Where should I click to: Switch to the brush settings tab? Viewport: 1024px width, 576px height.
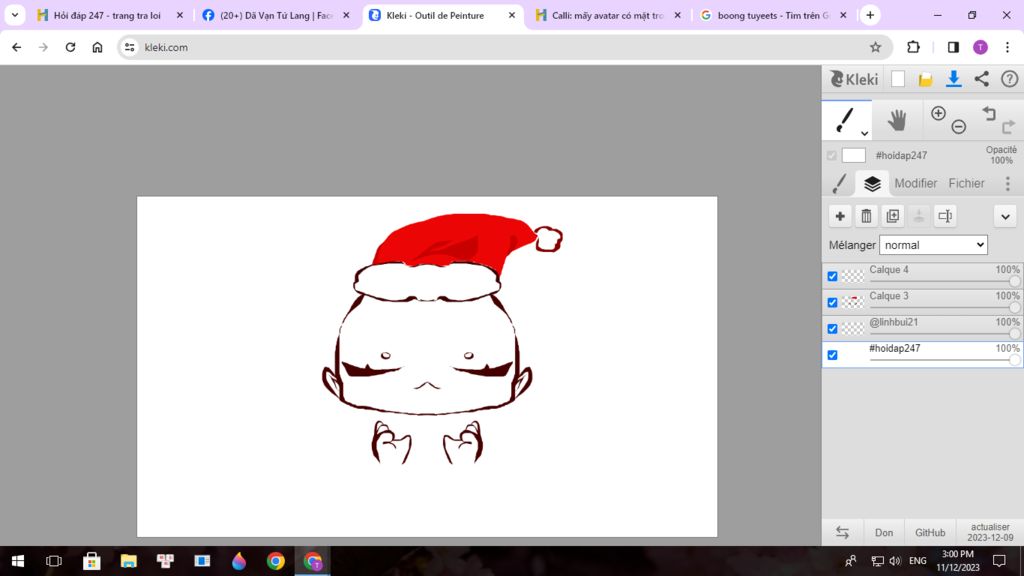point(839,184)
